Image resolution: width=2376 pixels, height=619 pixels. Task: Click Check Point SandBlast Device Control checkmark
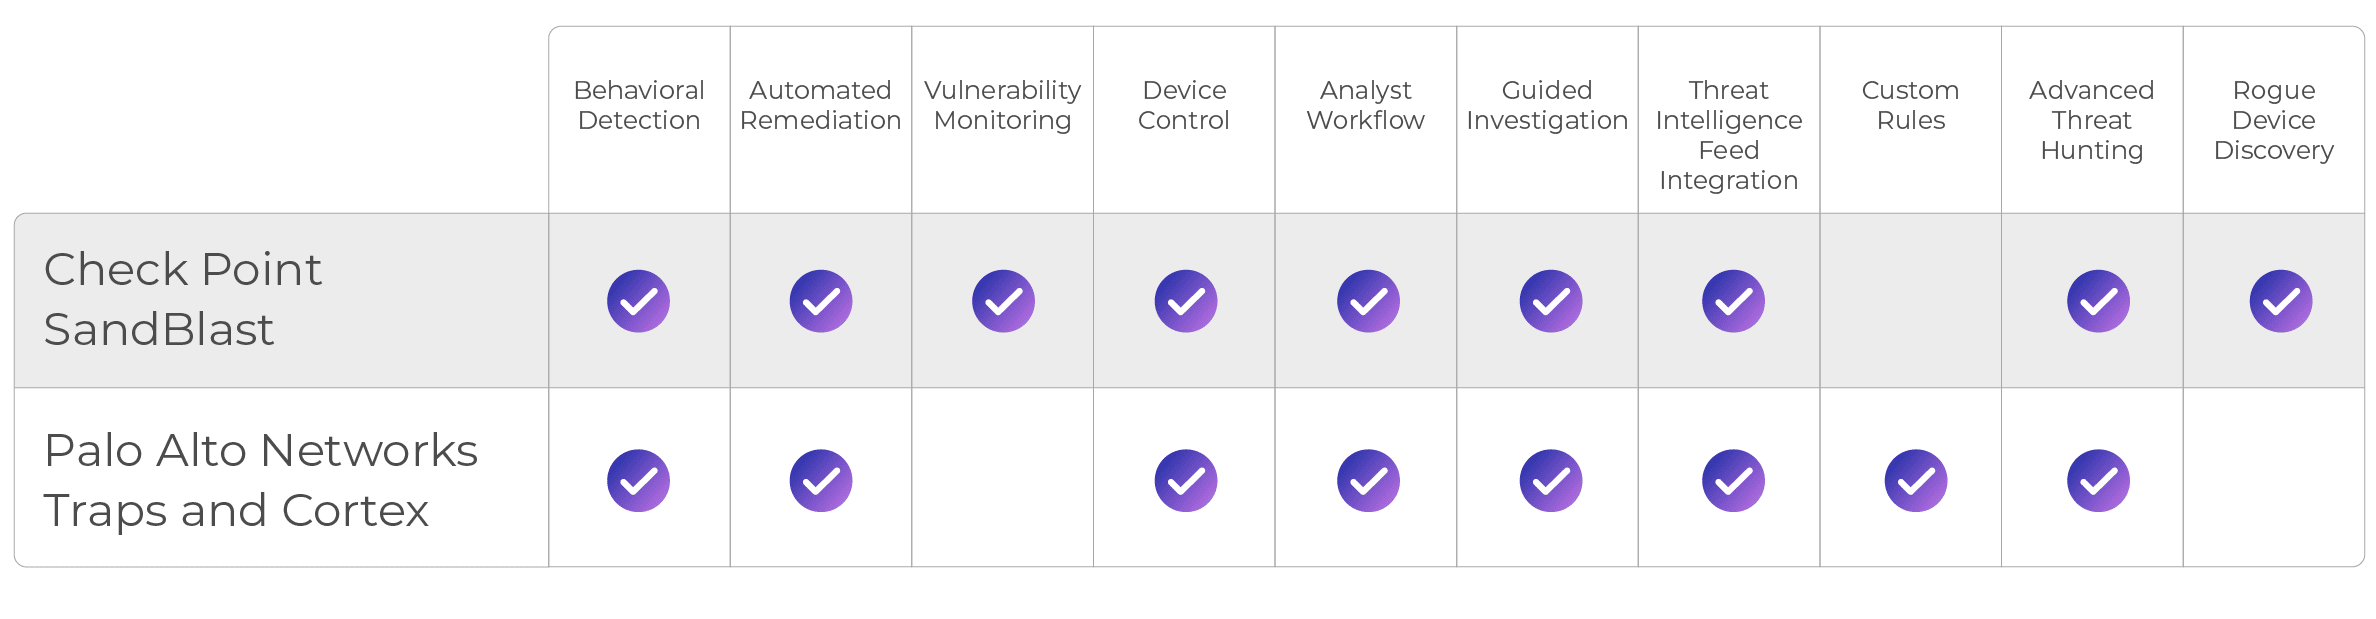(x=1186, y=301)
